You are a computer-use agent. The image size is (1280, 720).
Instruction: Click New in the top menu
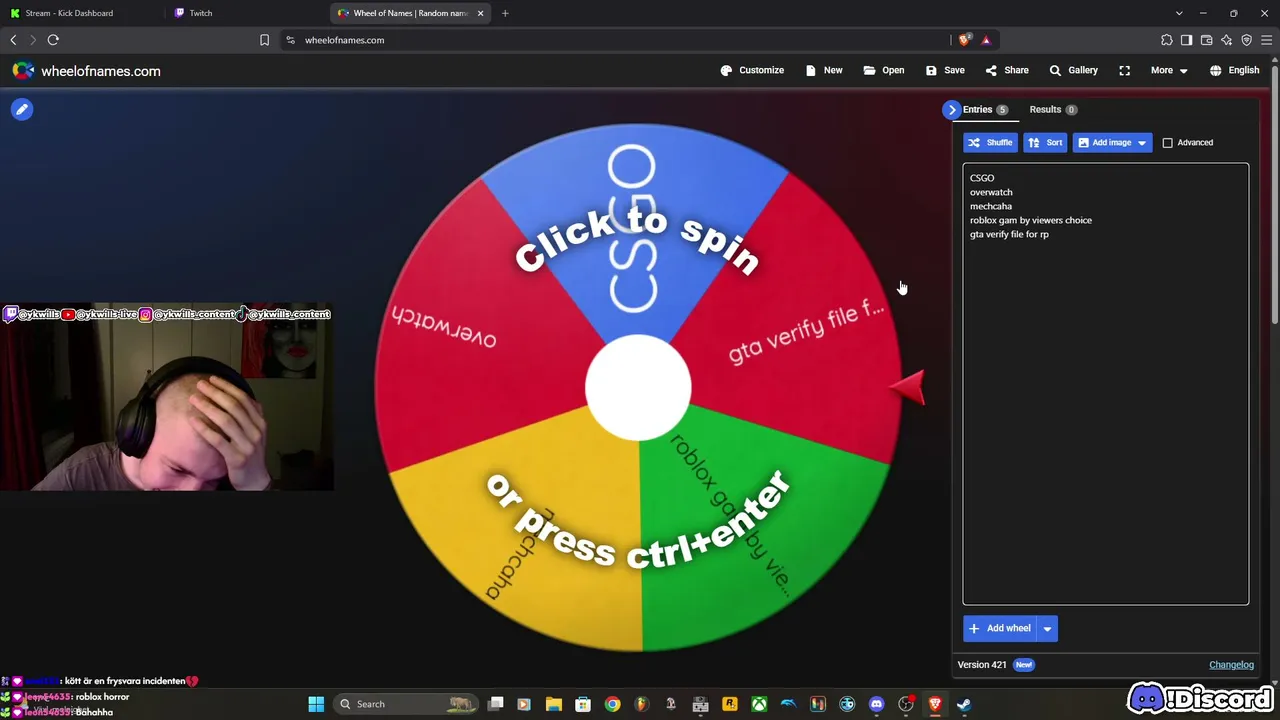click(x=824, y=71)
